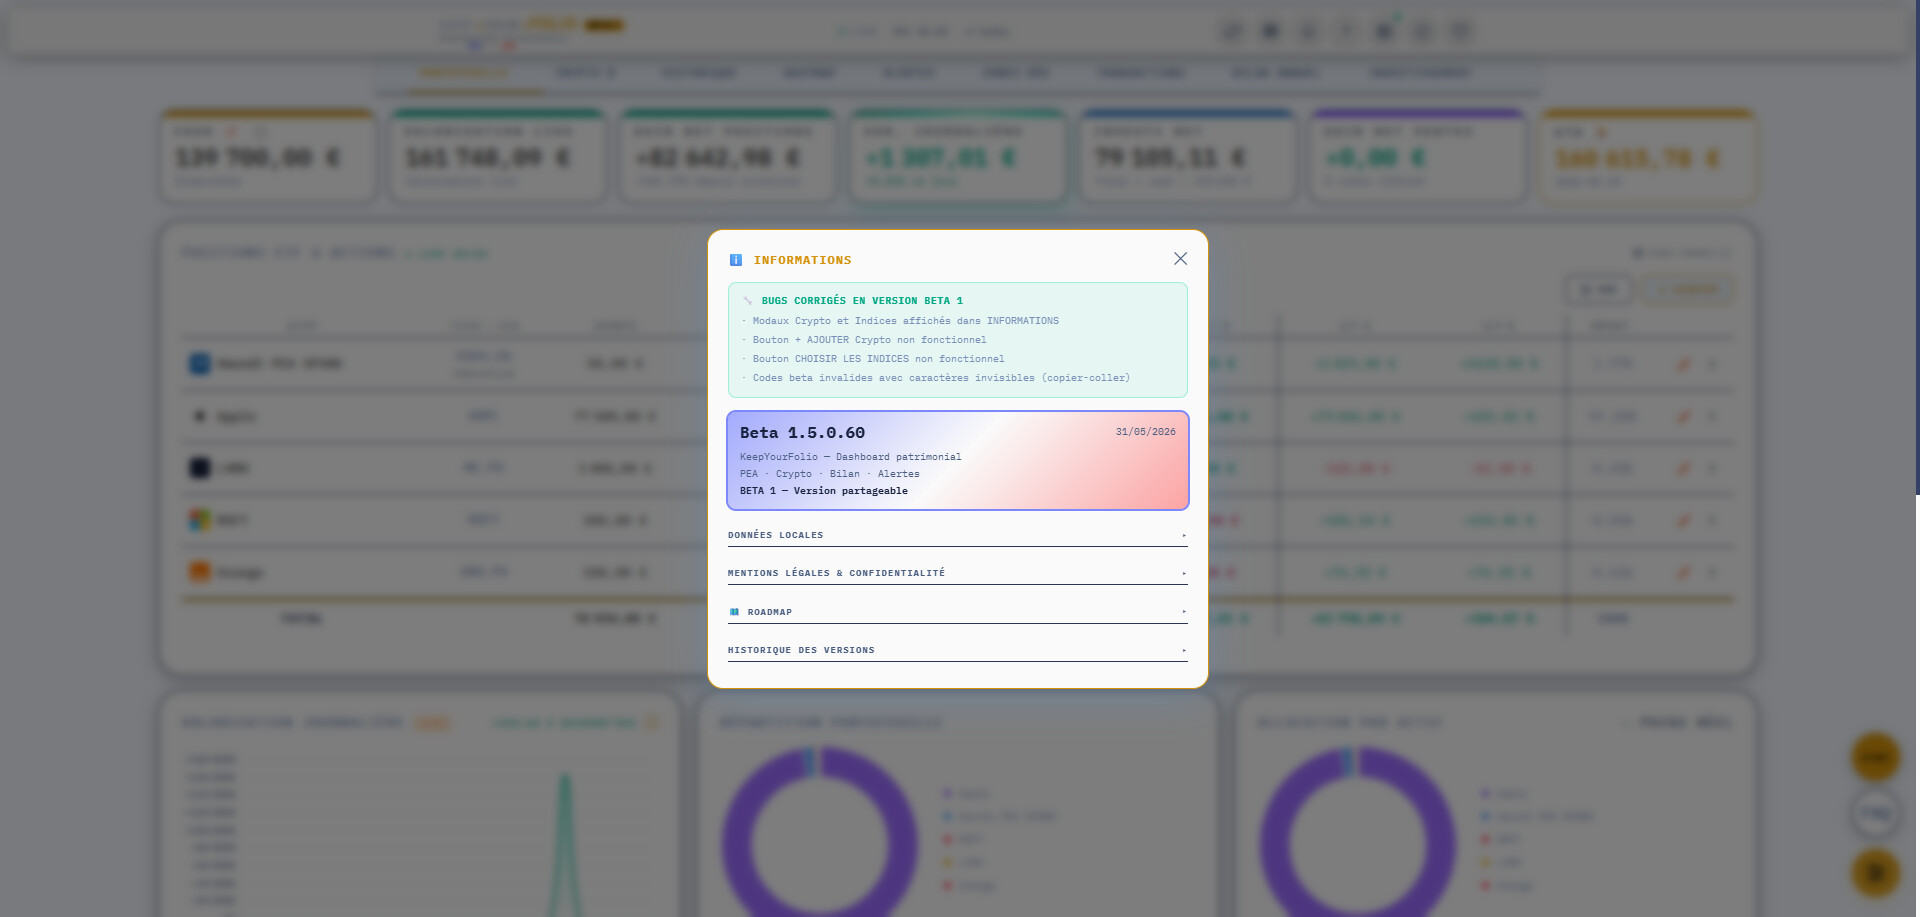Expand MENTIONS LÉGALES & CONFIDENTIALITÉ section
This screenshot has width=1920, height=917.
point(958,573)
